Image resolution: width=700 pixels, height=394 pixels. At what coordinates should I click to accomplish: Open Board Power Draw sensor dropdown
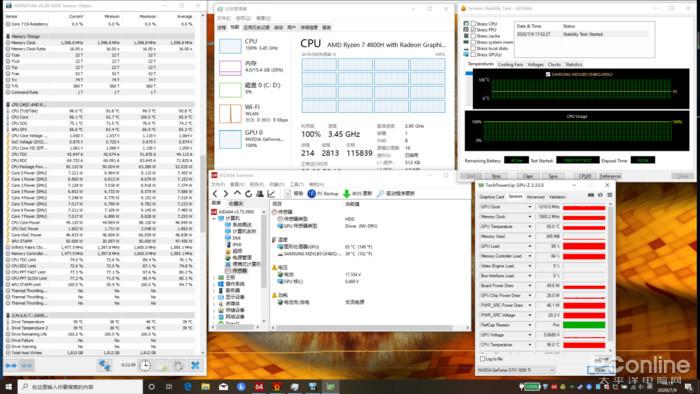(529, 286)
